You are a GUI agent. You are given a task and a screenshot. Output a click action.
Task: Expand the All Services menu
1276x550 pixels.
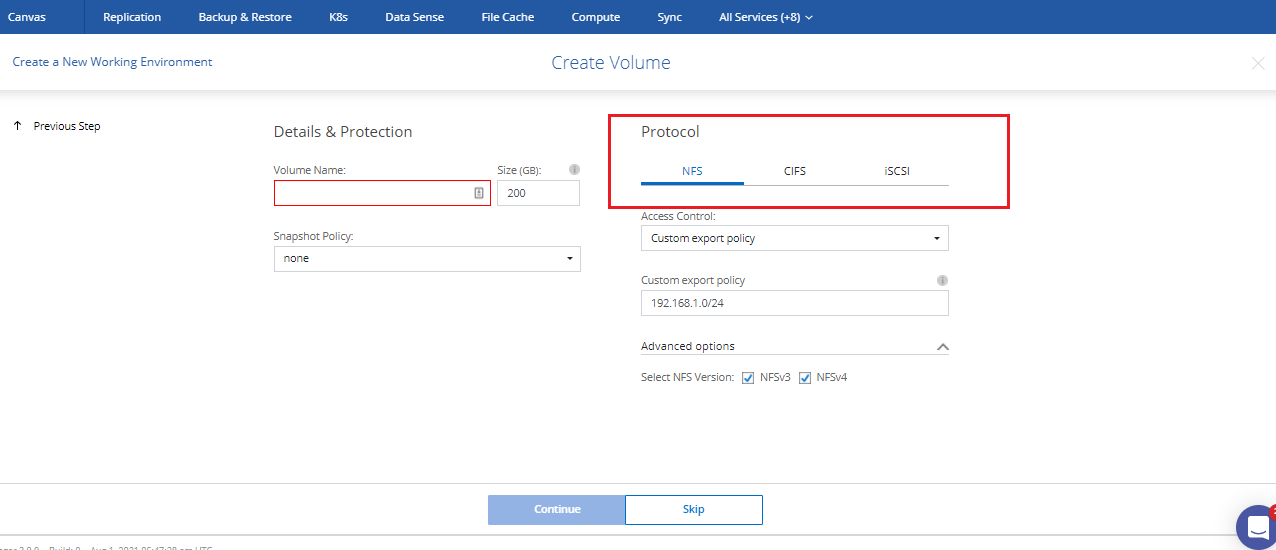point(765,17)
